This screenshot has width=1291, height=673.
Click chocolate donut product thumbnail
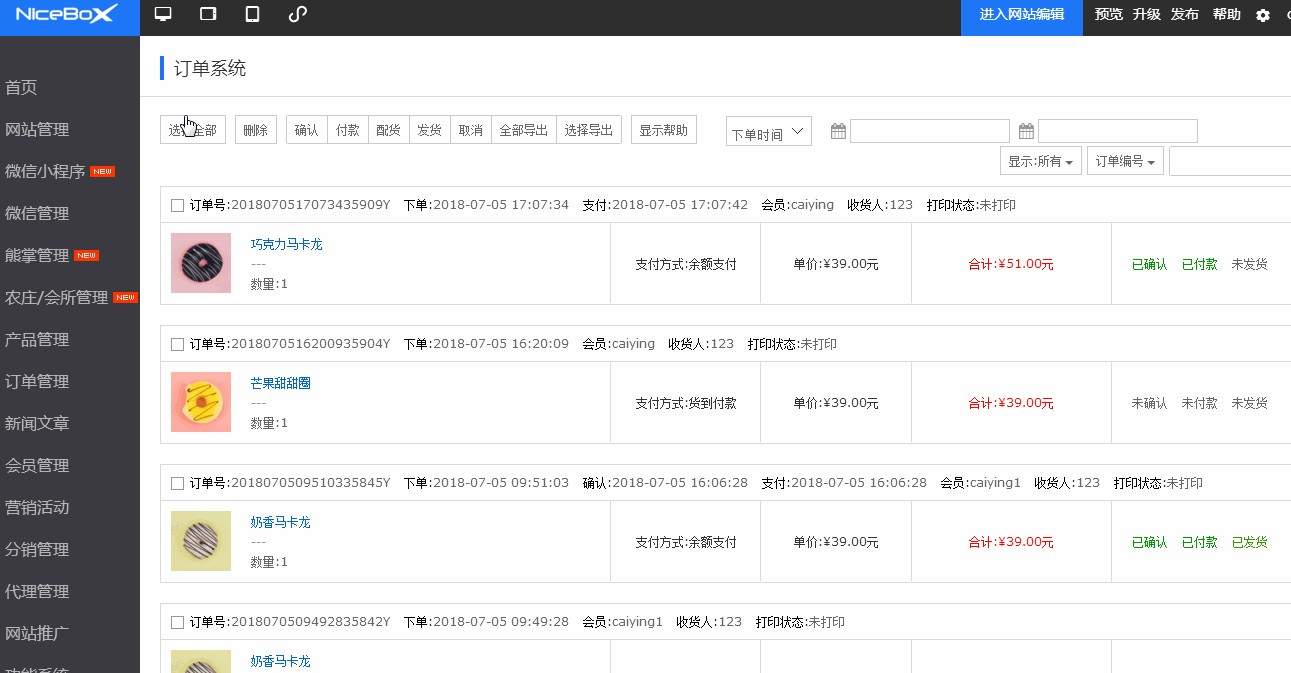(x=201, y=263)
